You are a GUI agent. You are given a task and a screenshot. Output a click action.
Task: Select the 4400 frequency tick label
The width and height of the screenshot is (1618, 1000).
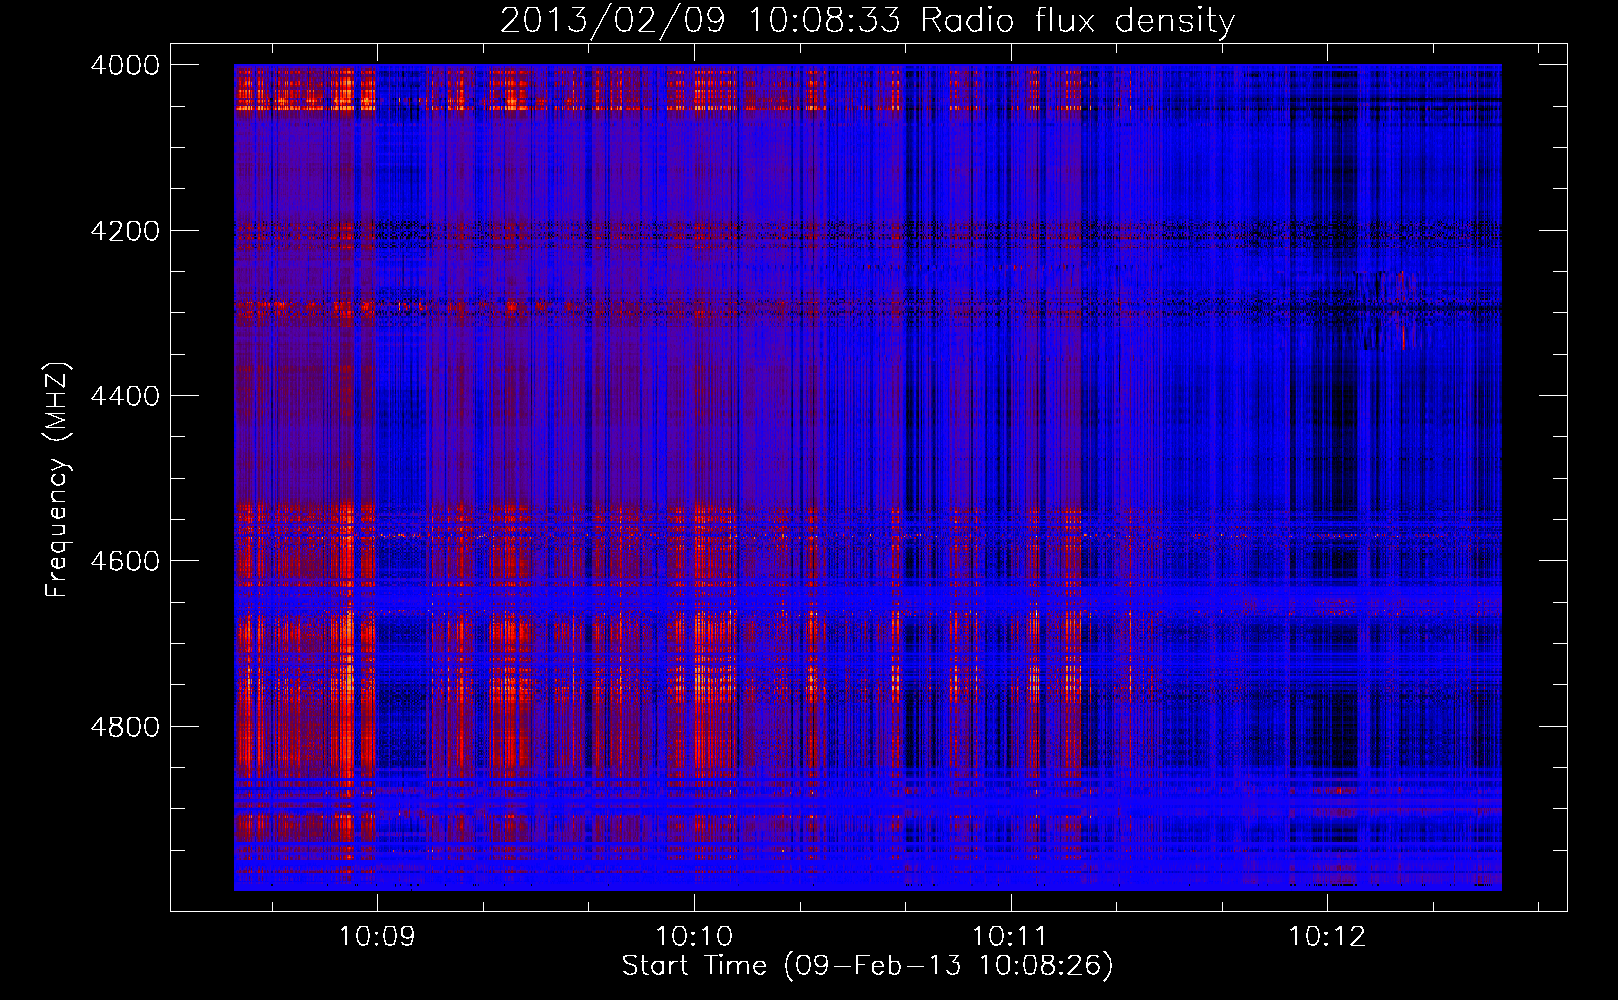click(125, 396)
